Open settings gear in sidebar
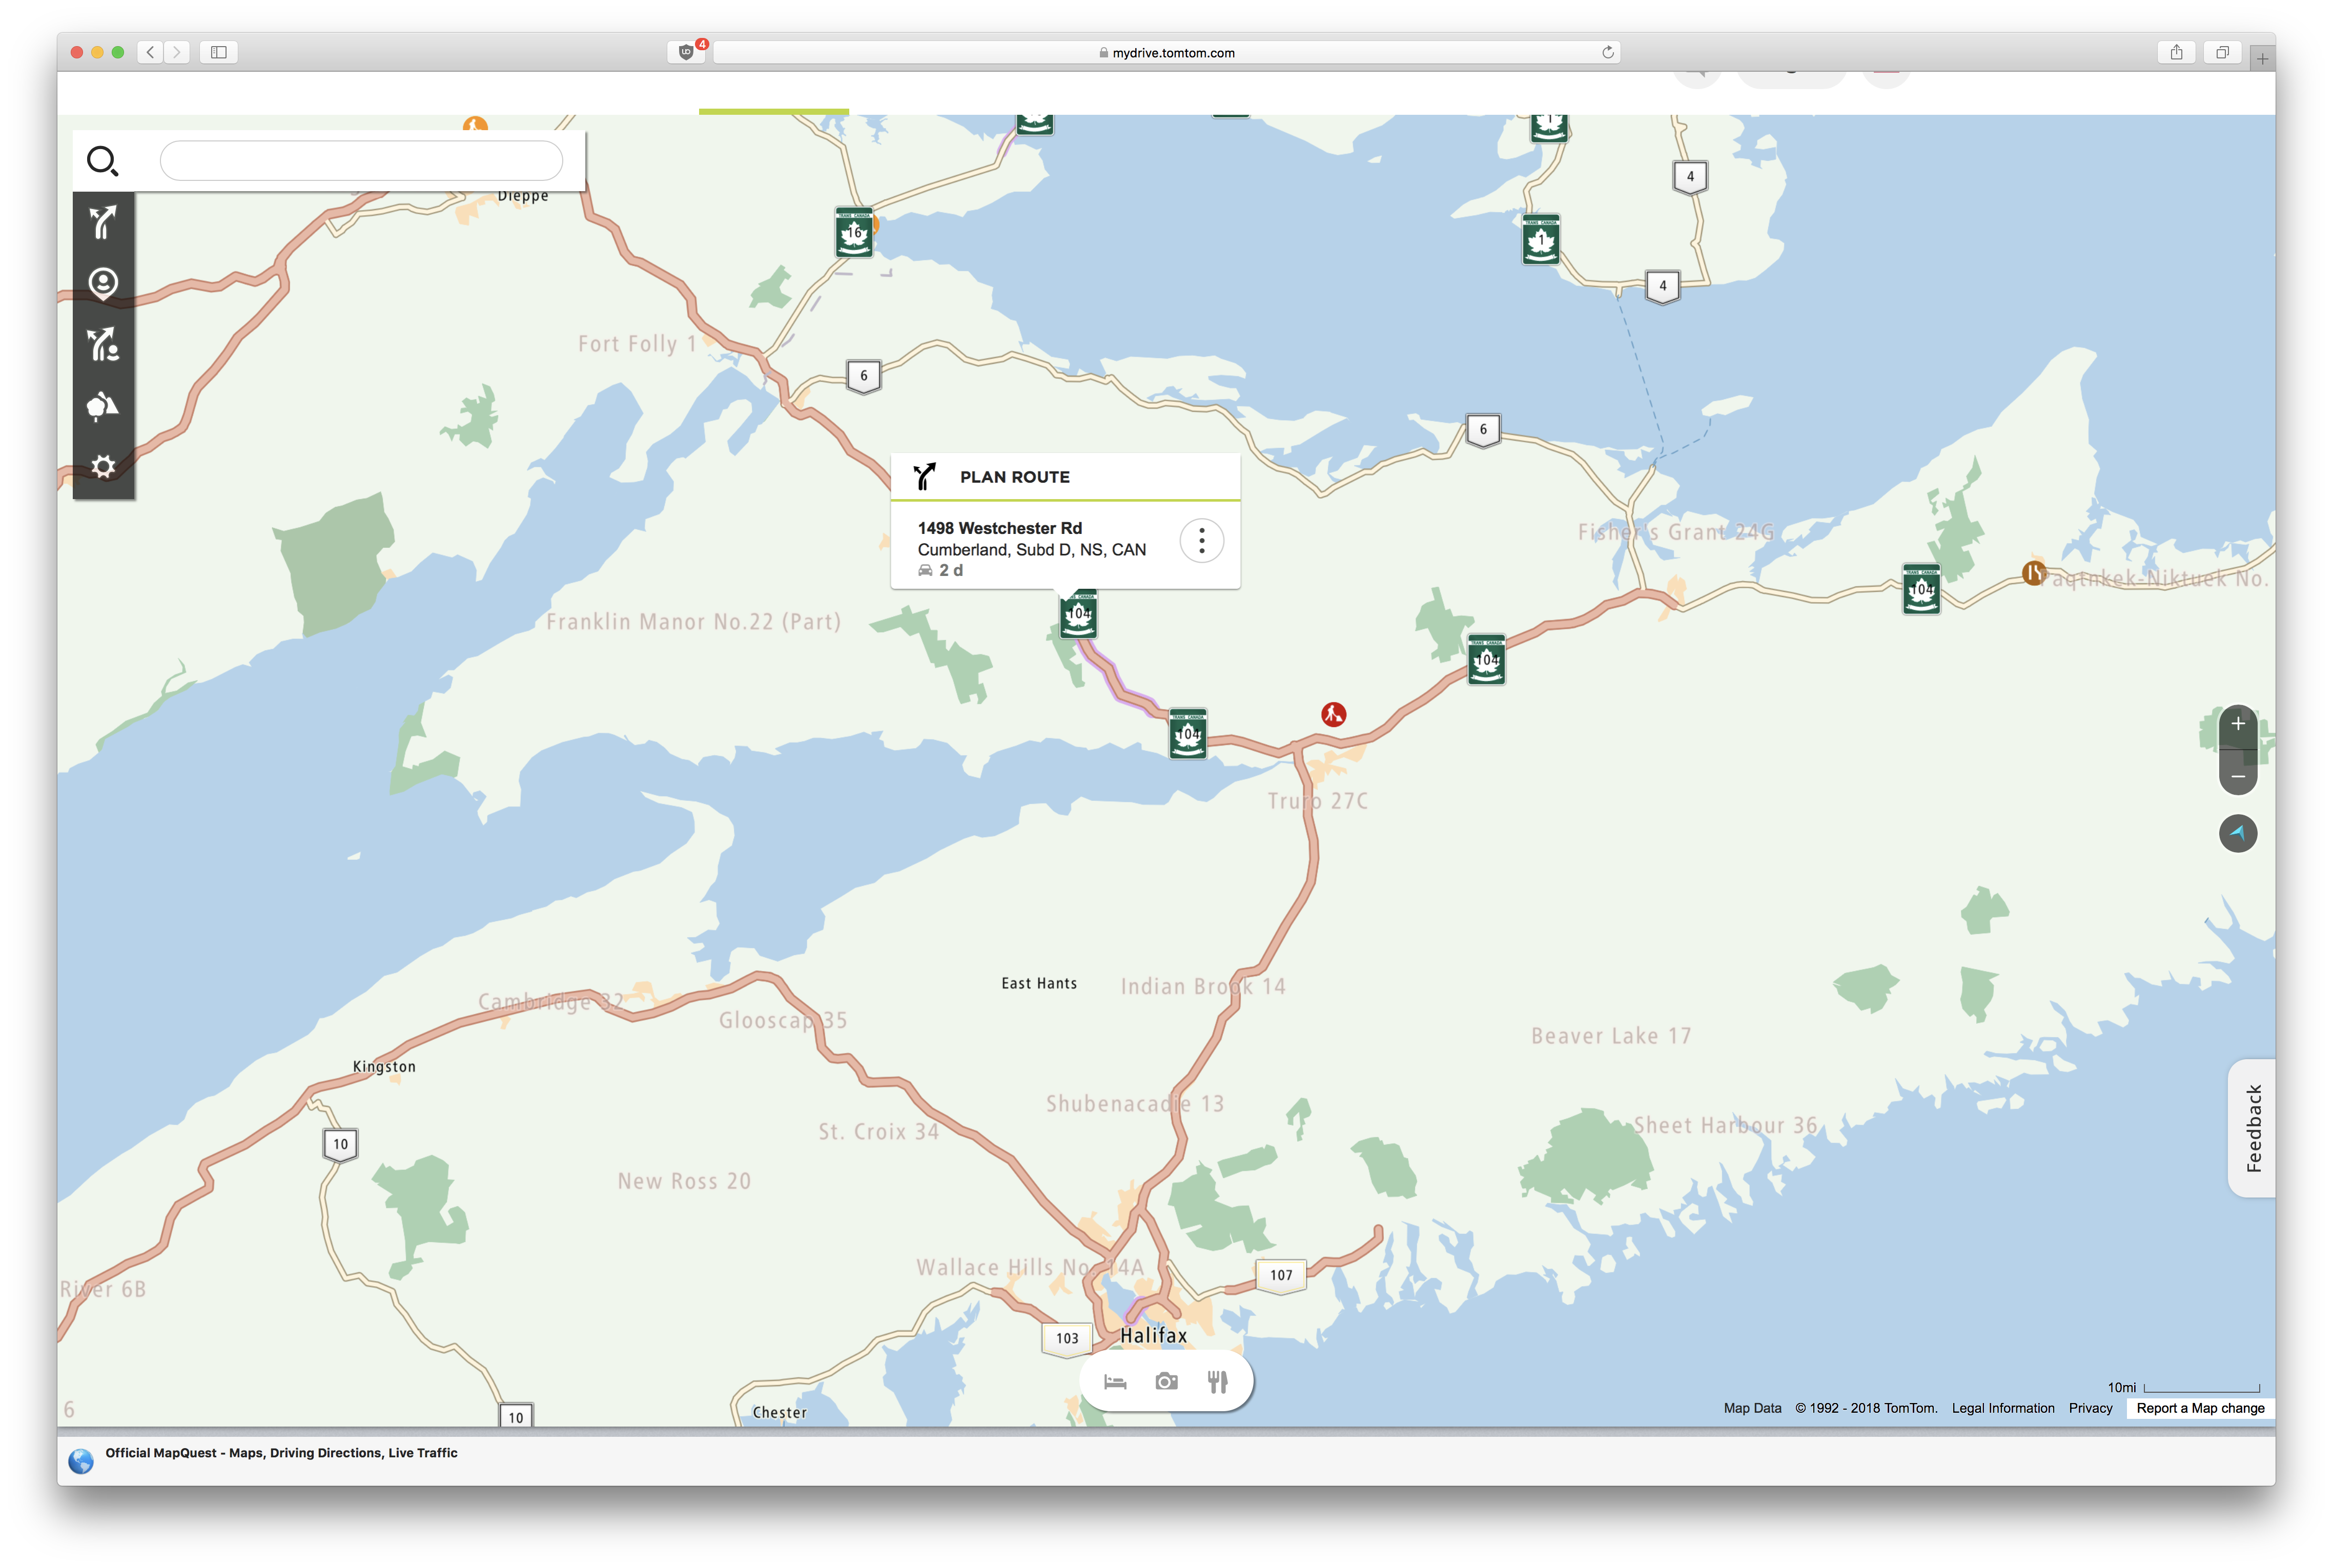2333x1568 pixels. tap(103, 466)
